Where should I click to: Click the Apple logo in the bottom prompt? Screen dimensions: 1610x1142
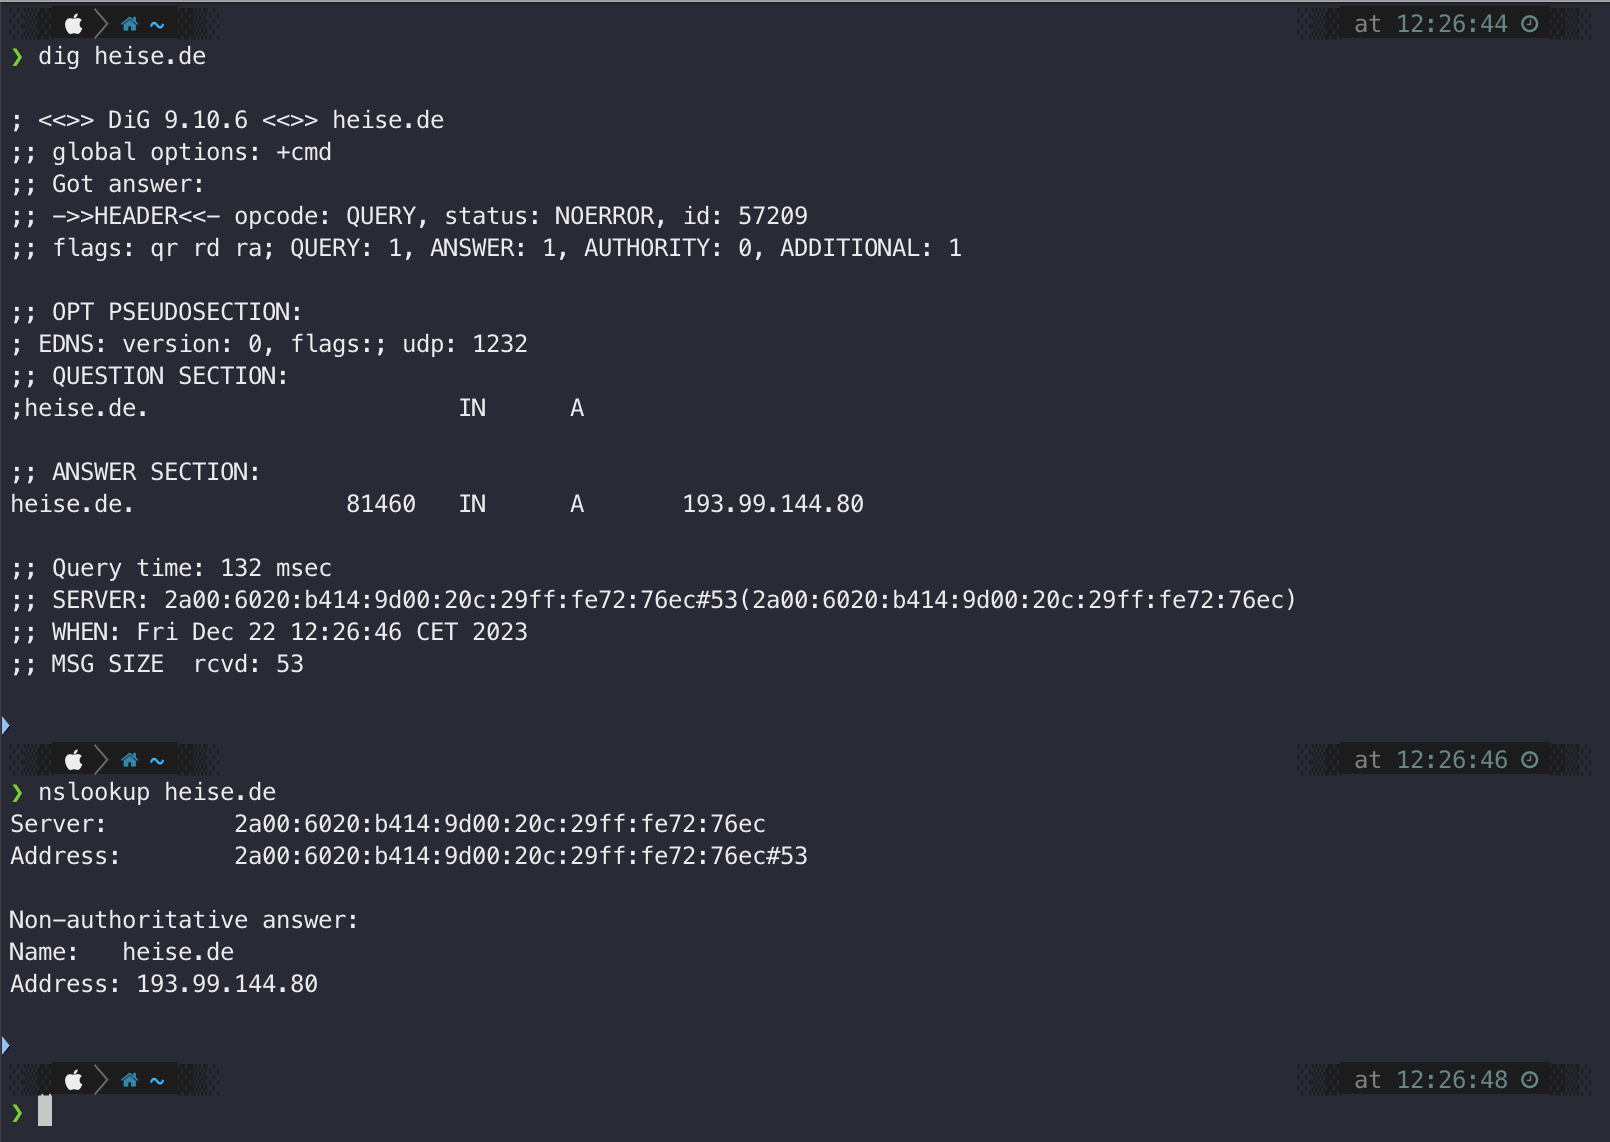tap(74, 1080)
